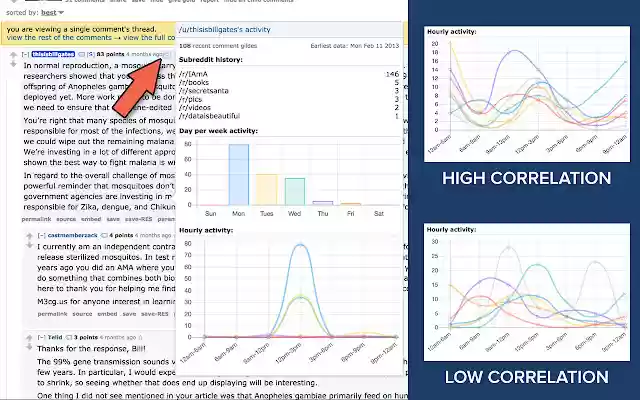The image size is (640, 400).
Task: Open the sorted by best dropdown
Action: [x=52, y=13]
